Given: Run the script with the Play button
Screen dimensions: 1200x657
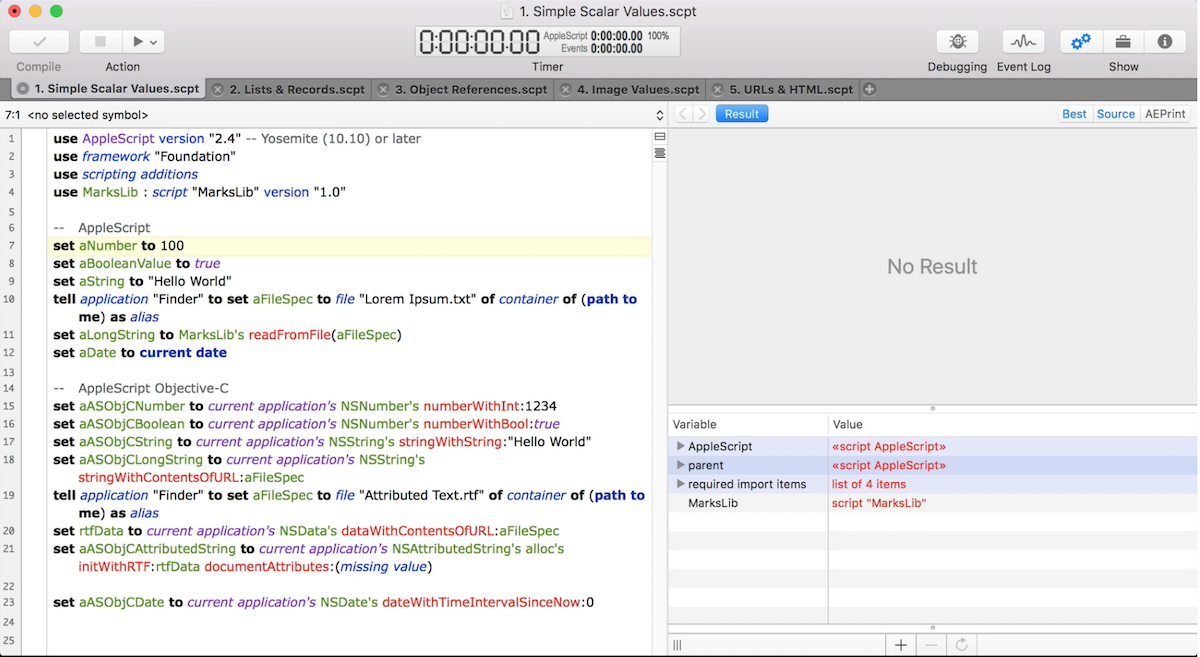Looking at the screenshot, I should click(138, 42).
